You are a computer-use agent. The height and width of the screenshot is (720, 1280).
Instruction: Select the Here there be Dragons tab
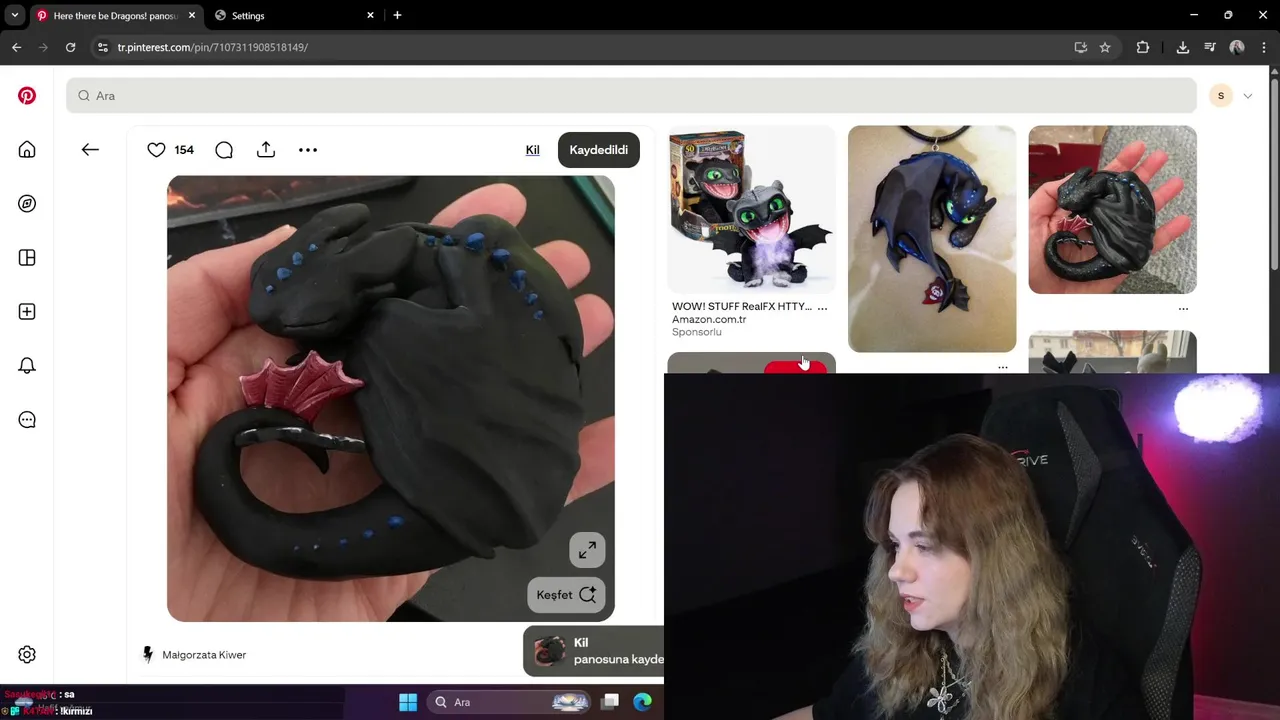click(x=116, y=16)
